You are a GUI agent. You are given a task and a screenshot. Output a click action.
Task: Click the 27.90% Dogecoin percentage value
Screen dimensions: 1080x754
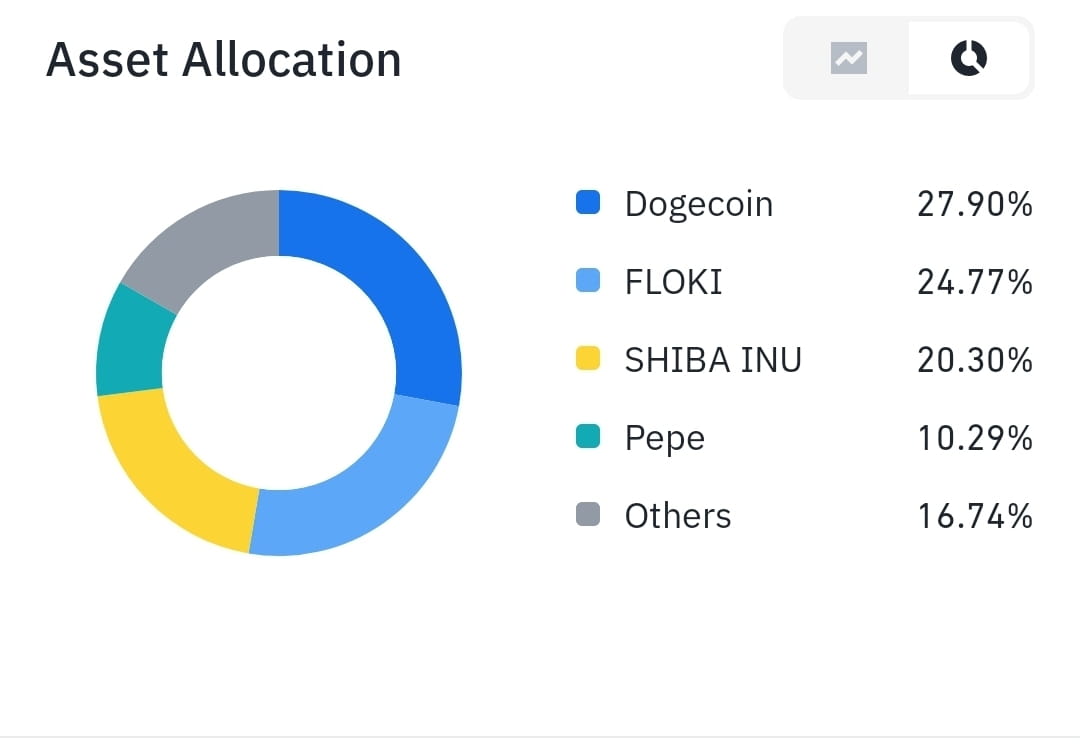pos(975,203)
